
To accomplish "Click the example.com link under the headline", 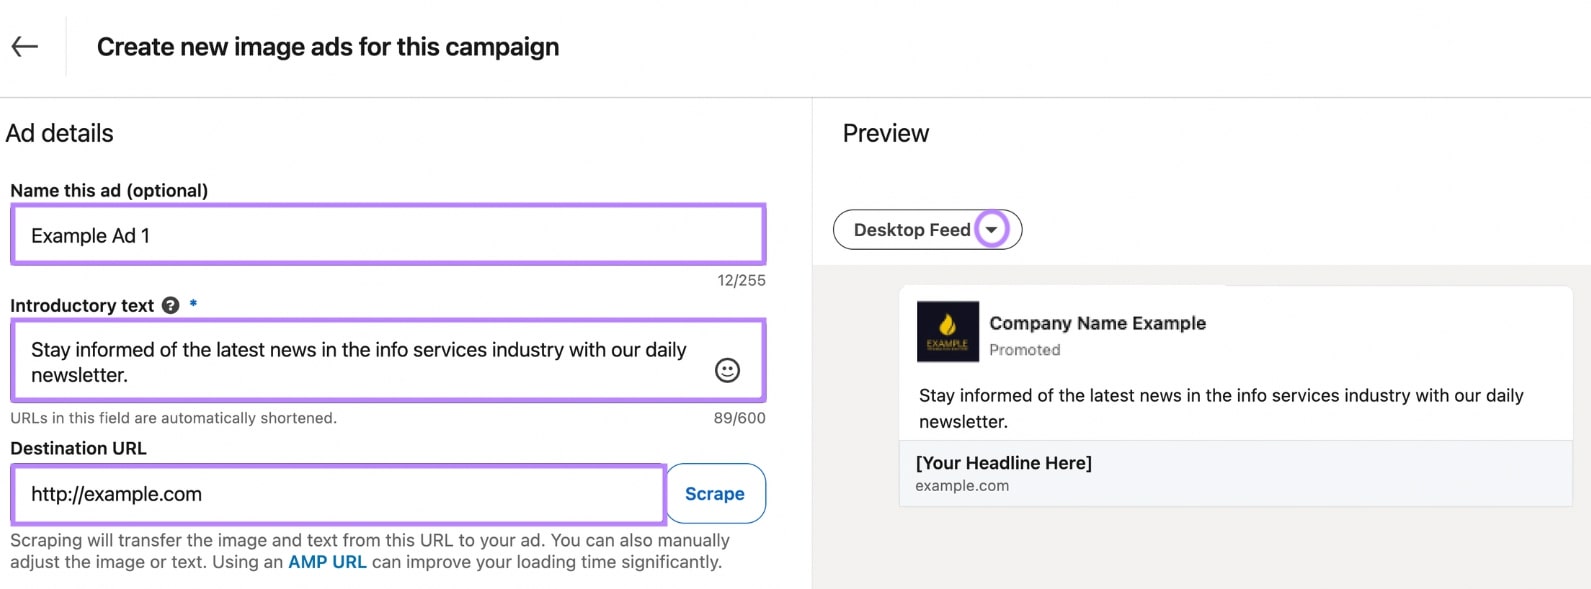I will [961, 485].
